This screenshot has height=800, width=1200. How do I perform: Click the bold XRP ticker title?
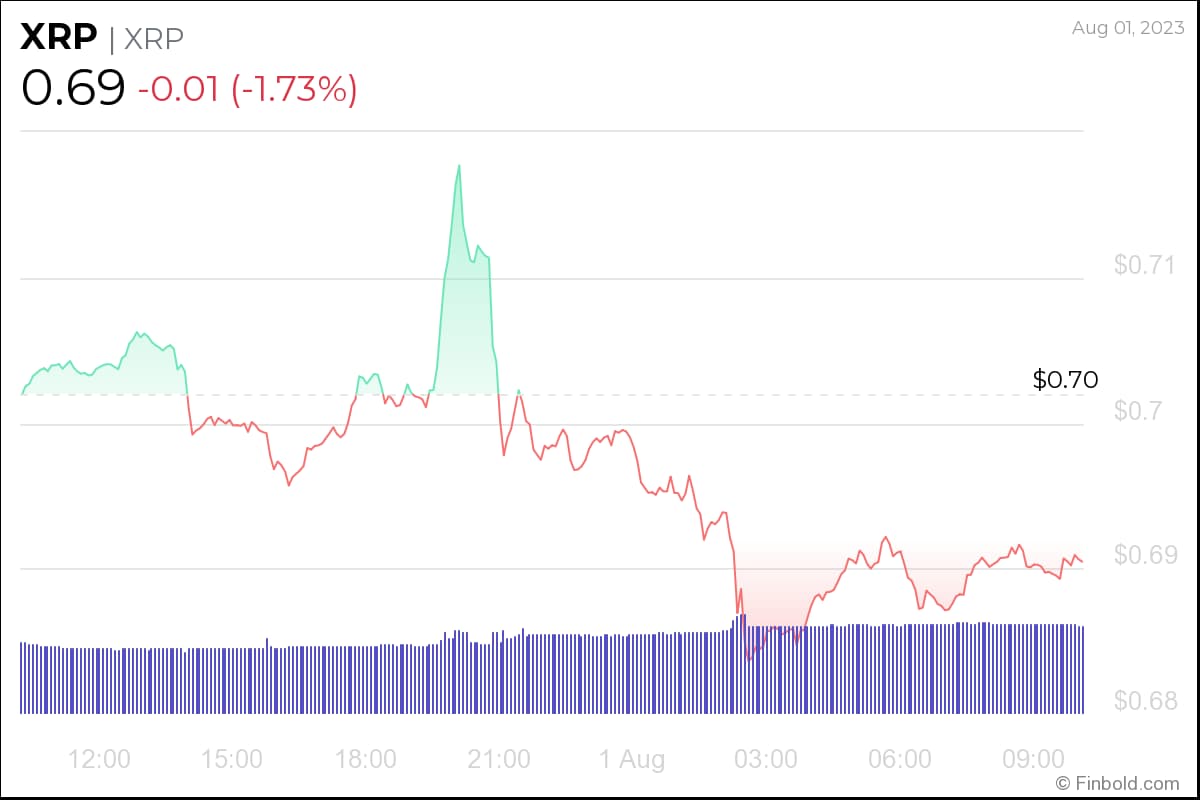tap(59, 38)
